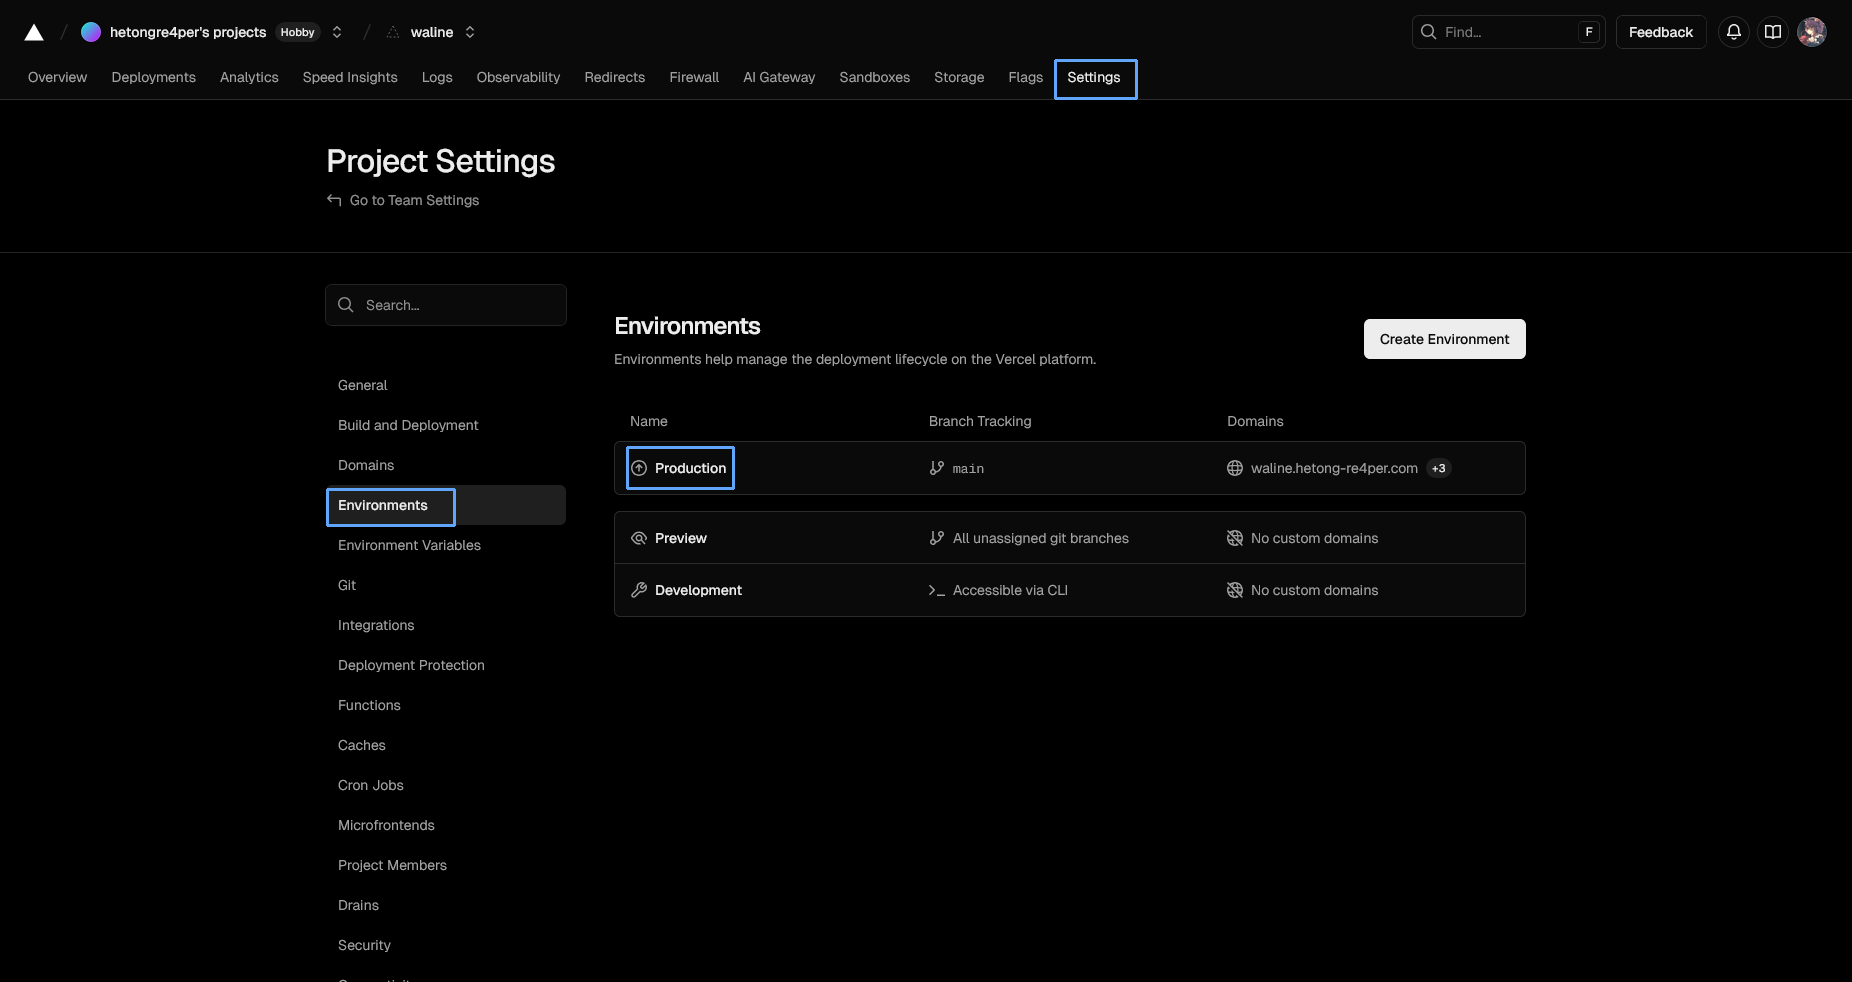The image size is (1852, 982).
Task: Click the globe icon beside waline.hetong-re4per.com
Action: pyautogui.click(x=1235, y=468)
